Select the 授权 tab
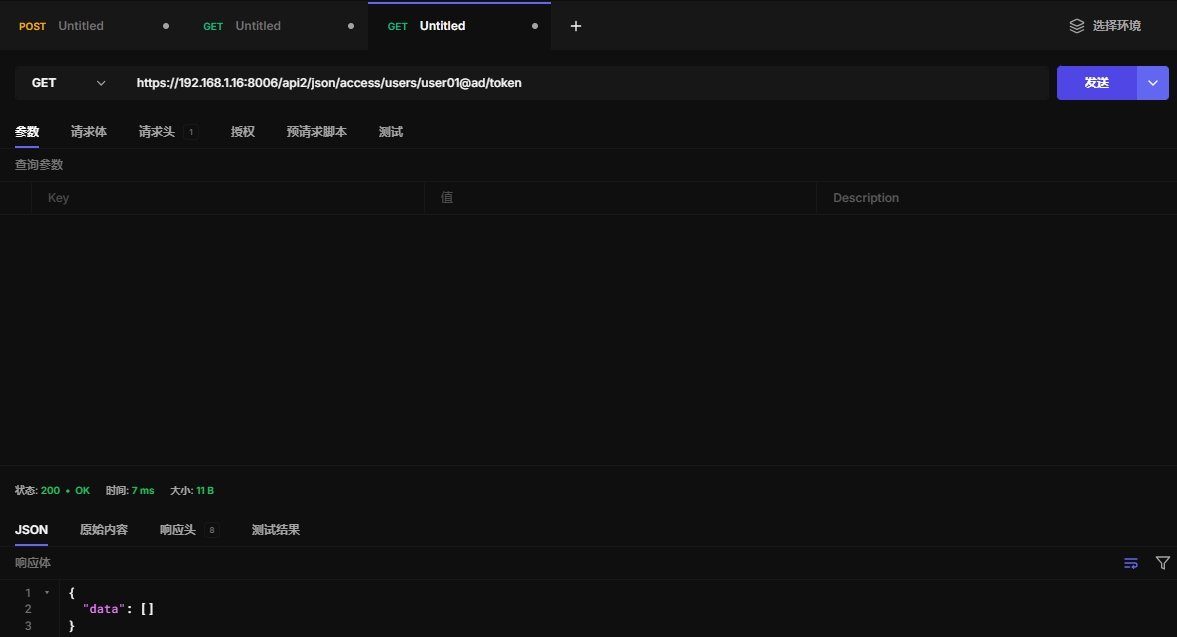 (x=242, y=132)
